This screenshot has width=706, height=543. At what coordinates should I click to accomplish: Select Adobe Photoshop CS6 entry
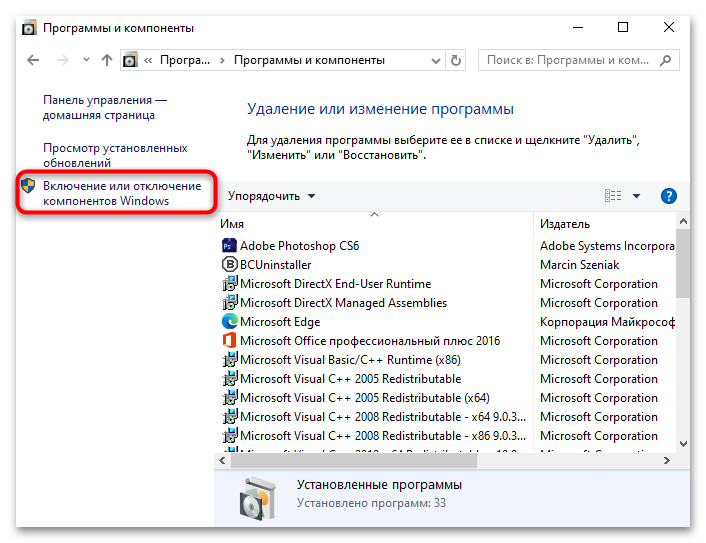point(299,246)
